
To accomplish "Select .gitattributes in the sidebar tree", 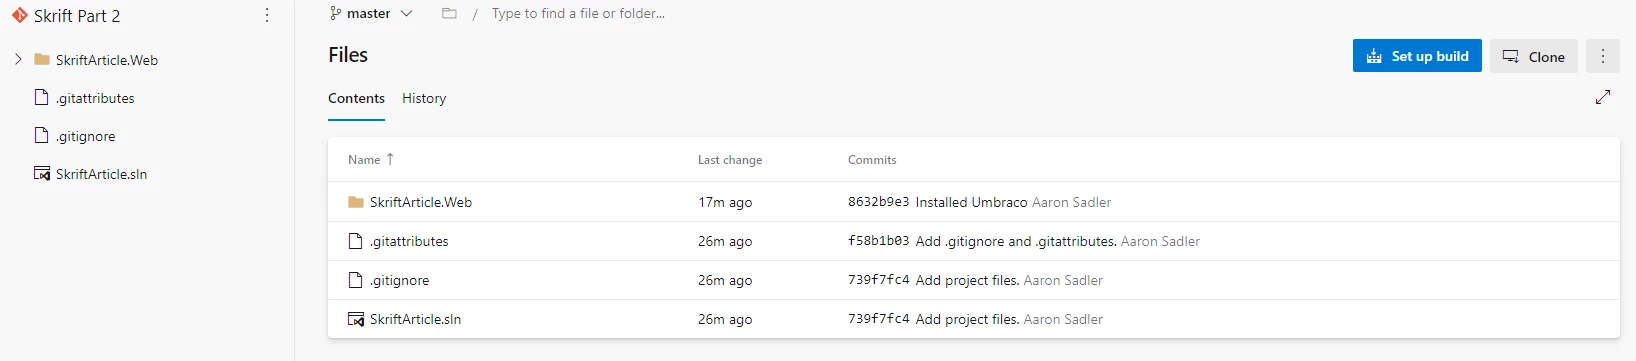I will tap(95, 98).
